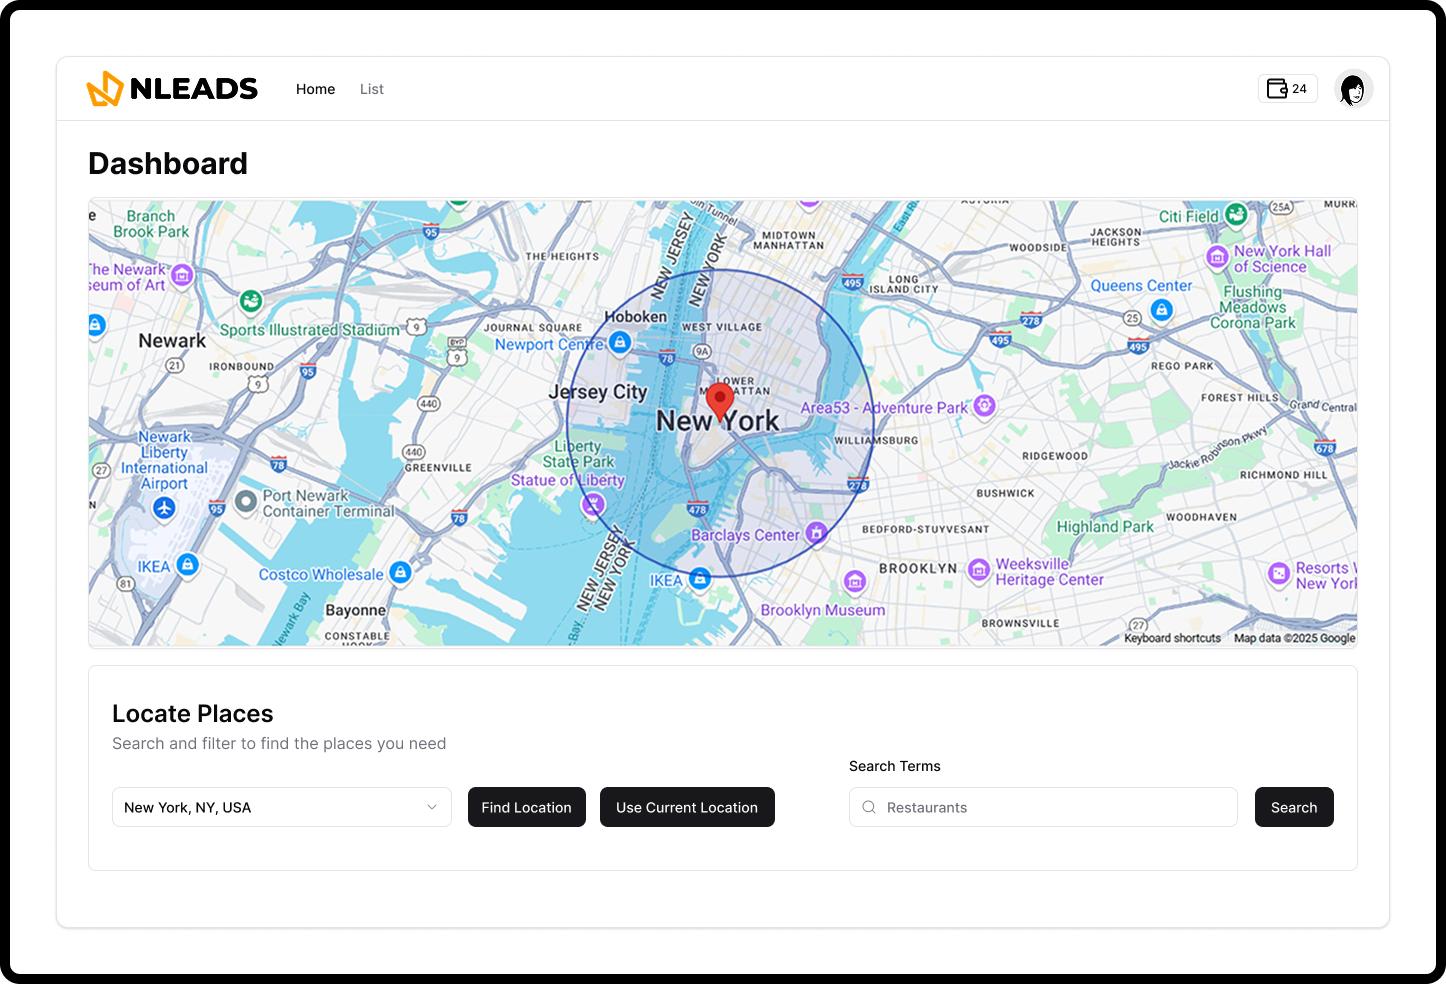Click the Area53 Adventure Park marker

click(x=984, y=406)
